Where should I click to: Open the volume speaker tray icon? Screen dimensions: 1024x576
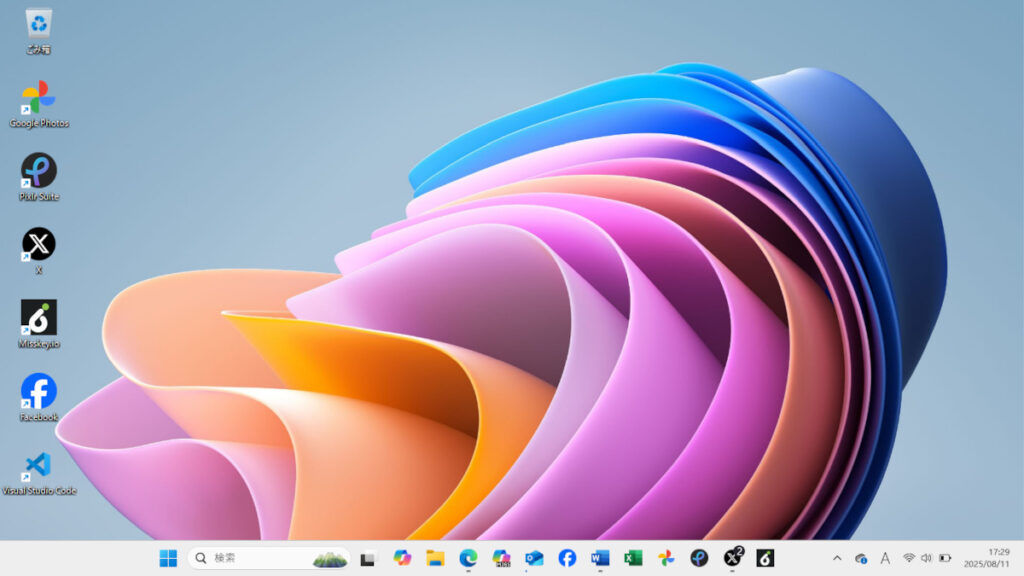[x=926, y=558]
